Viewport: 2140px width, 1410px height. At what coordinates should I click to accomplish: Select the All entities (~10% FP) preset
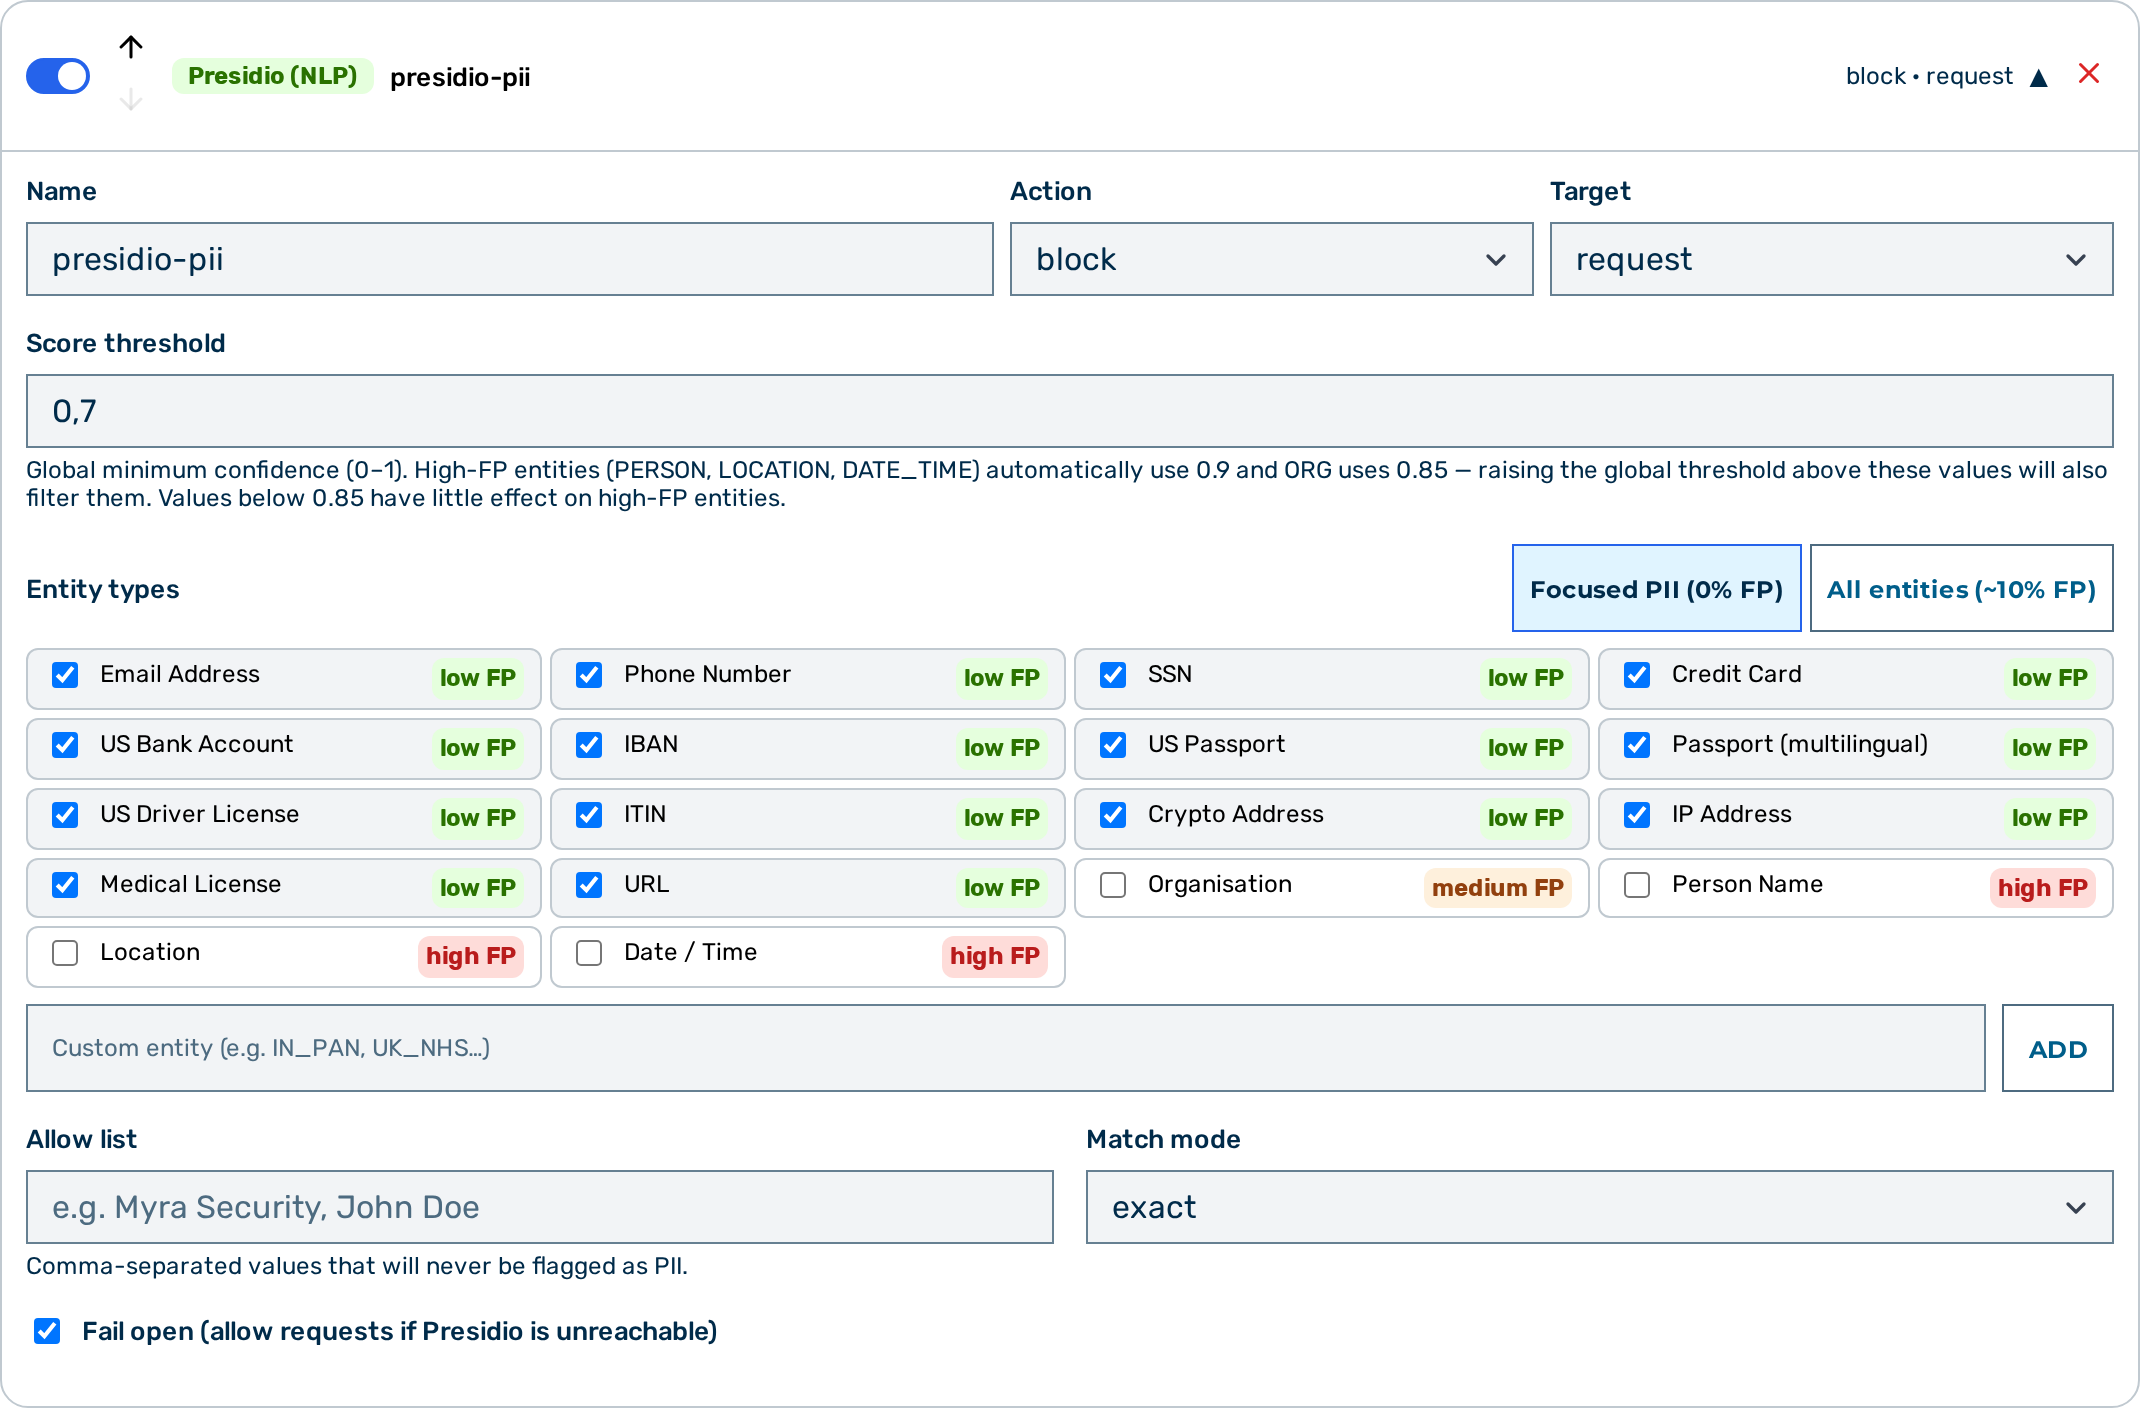(x=1961, y=589)
